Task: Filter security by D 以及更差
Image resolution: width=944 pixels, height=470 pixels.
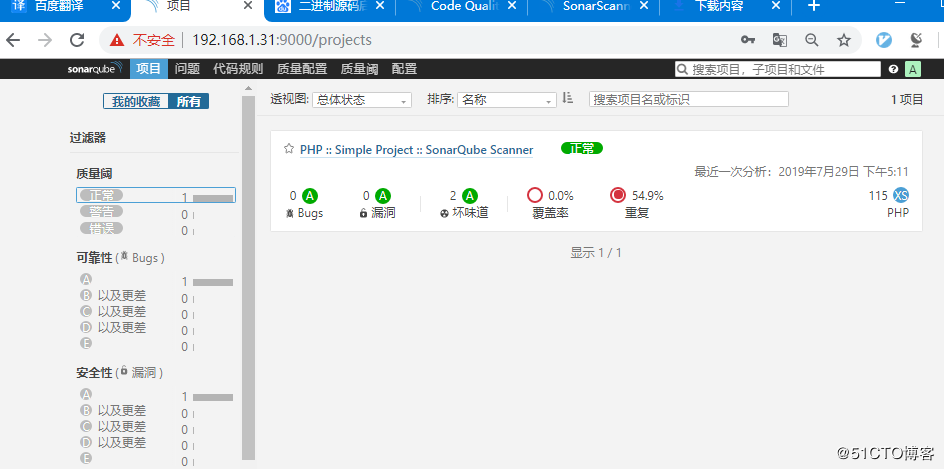Action: (x=156, y=444)
